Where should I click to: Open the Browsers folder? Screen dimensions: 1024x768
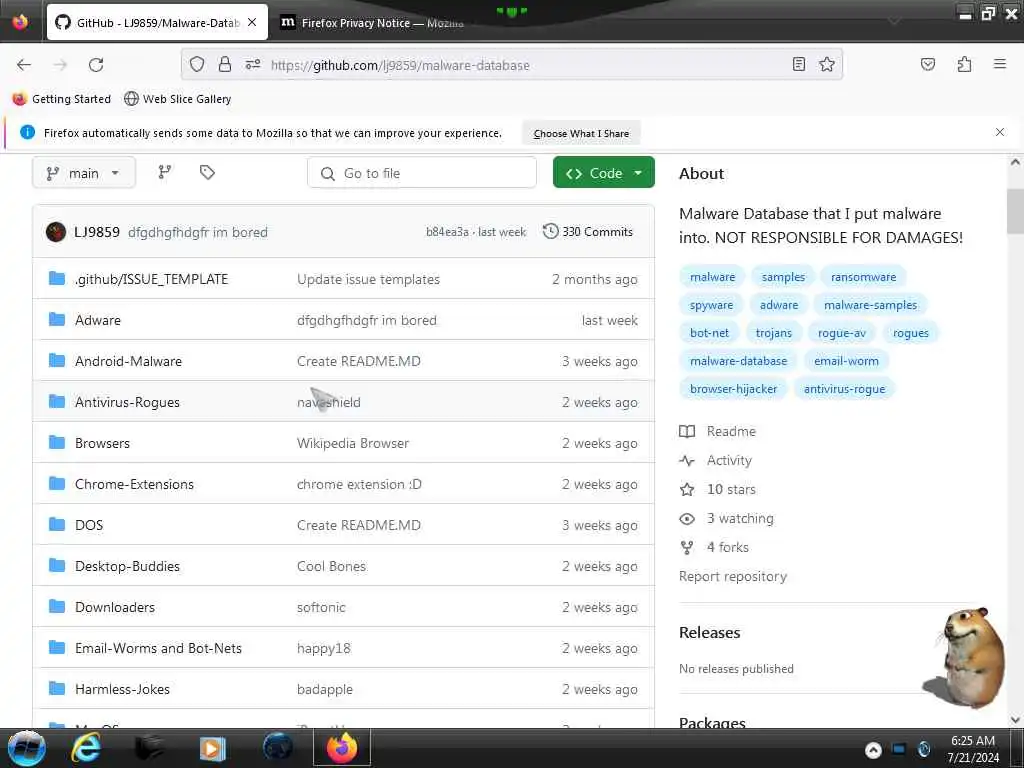click(103, 443)
